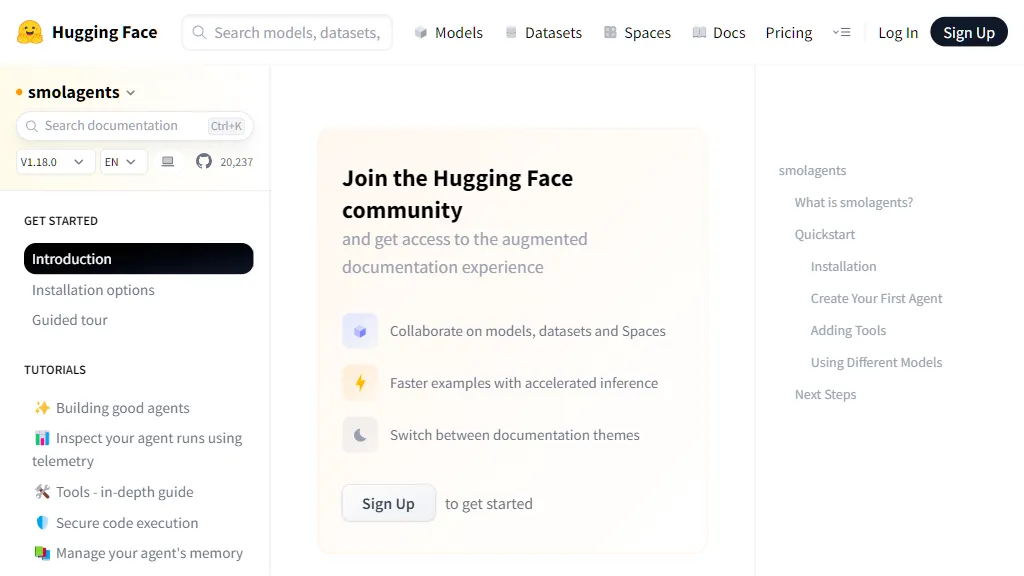Open Spaces from the top navigation
1024x576 pixels.
[x=637, y=33]
